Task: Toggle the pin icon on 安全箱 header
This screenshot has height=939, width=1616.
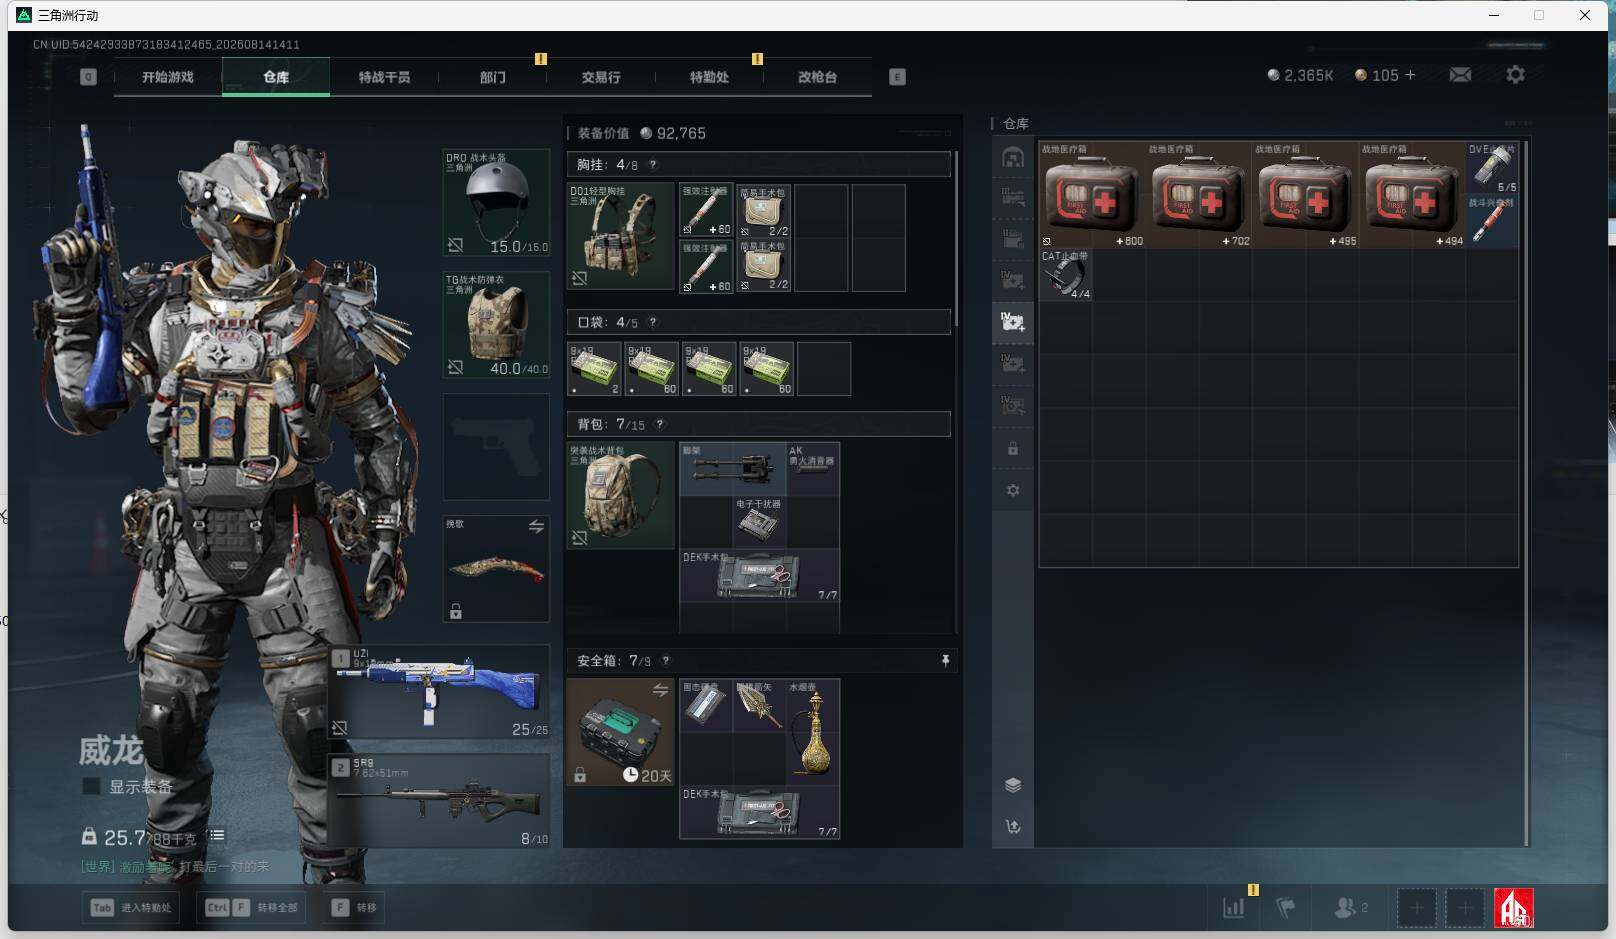Action: tap(945, 661)
